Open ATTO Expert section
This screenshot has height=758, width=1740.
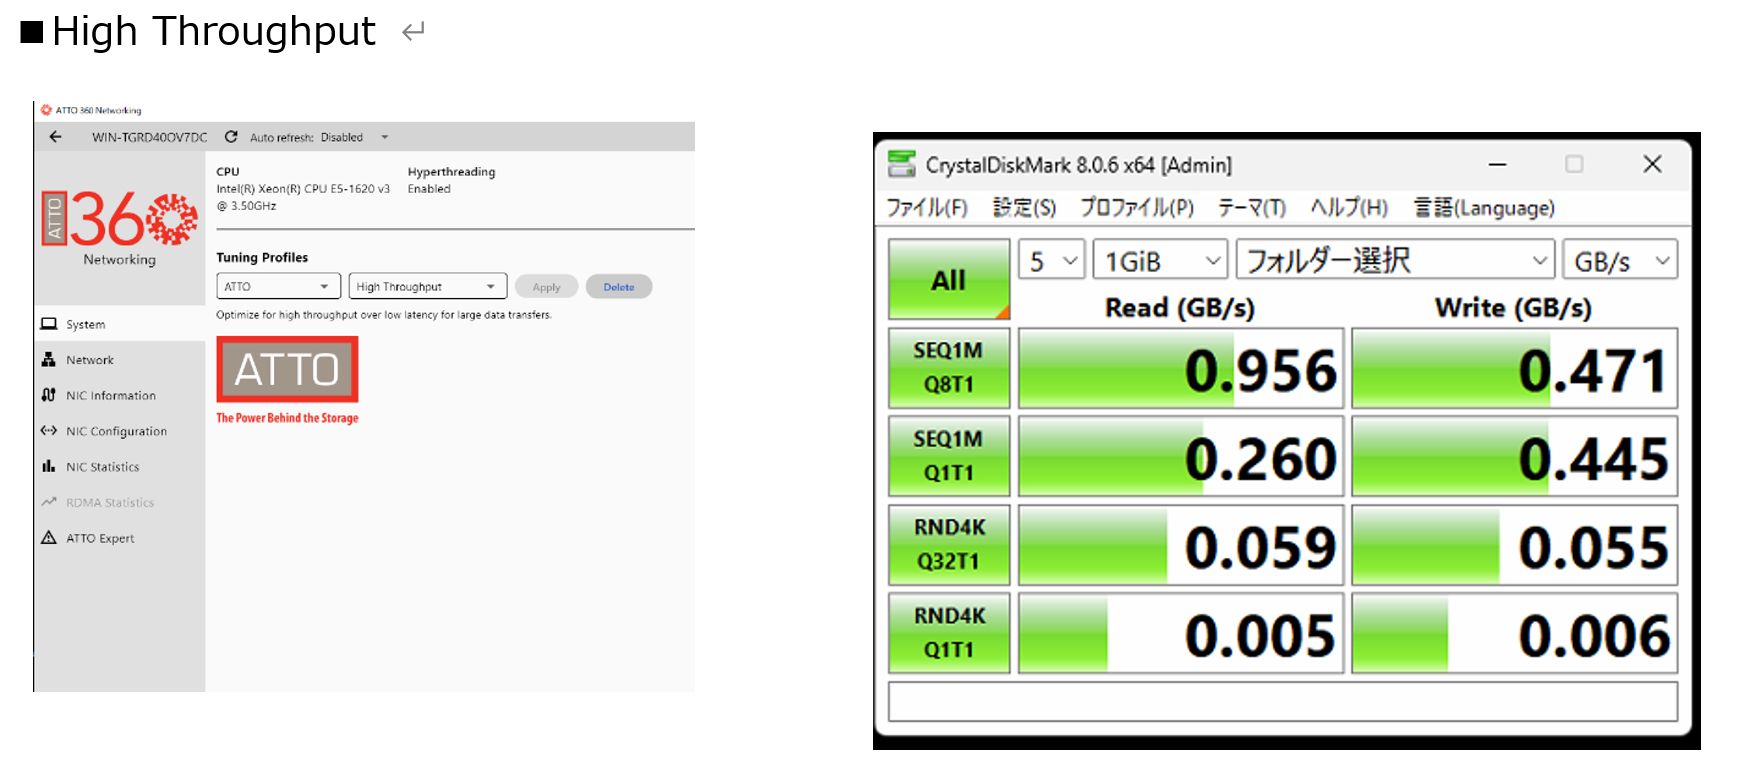119,538
